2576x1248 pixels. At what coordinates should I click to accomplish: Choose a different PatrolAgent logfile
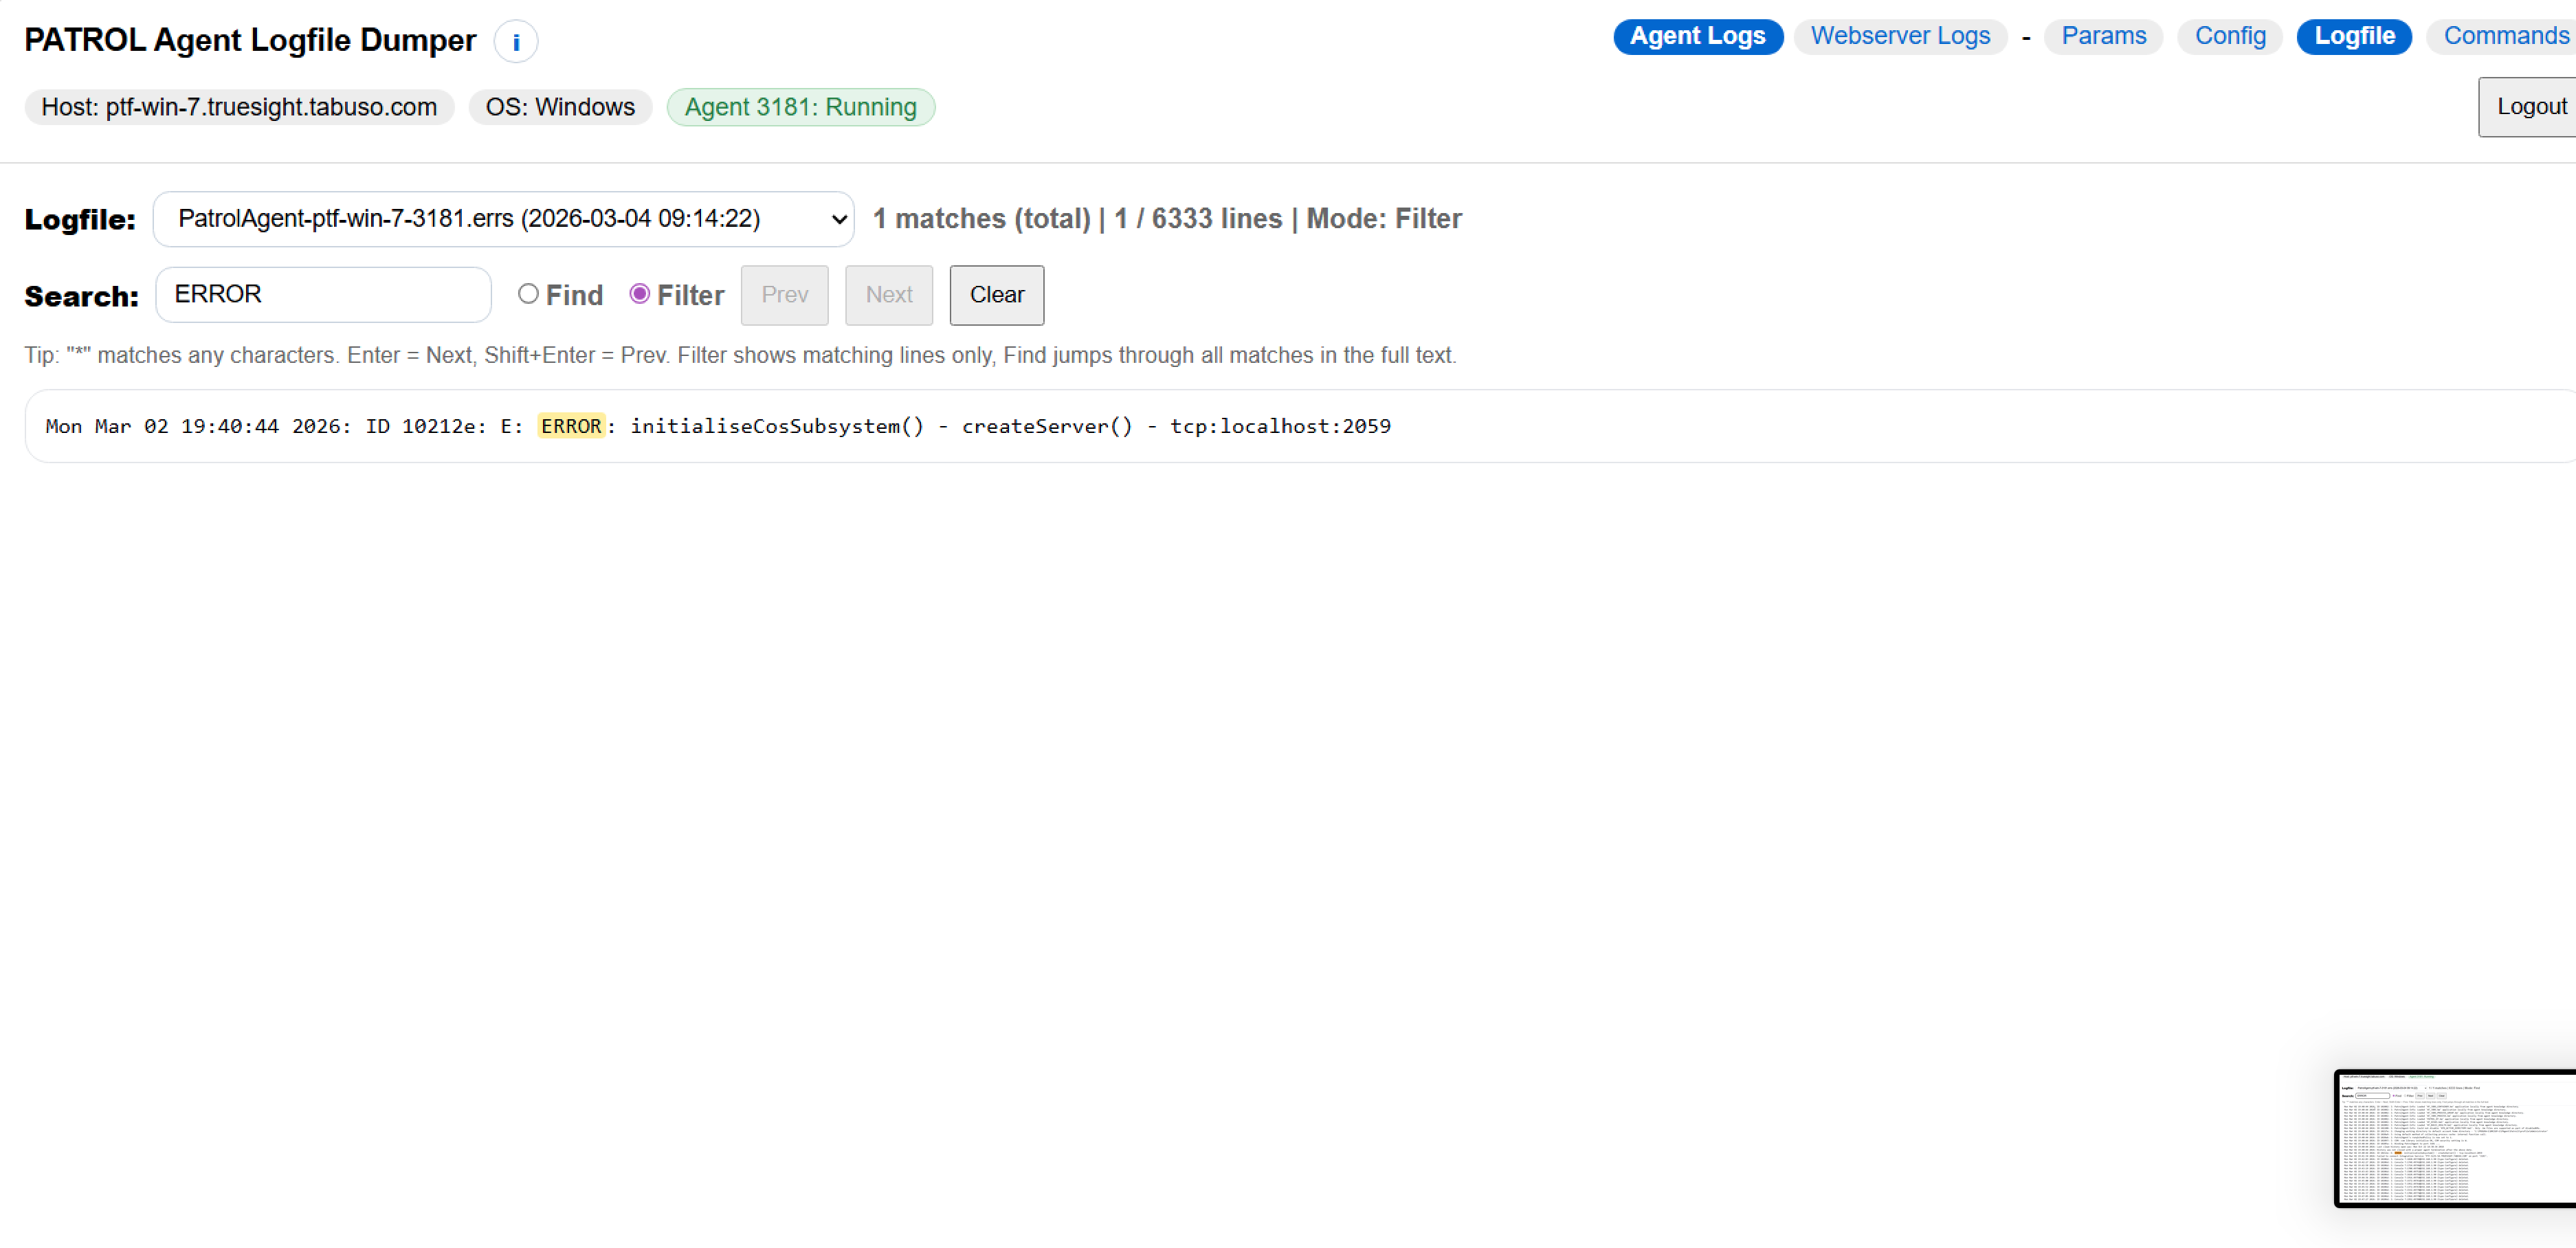click(x=504, y=219)
